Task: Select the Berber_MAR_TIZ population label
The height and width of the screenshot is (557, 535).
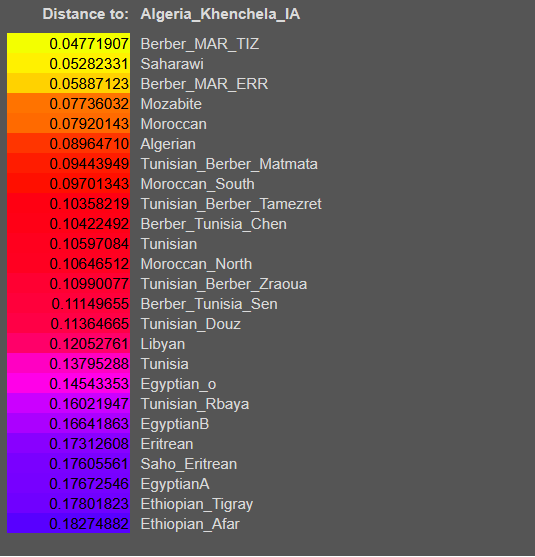Action: click(x=200, y=44)
